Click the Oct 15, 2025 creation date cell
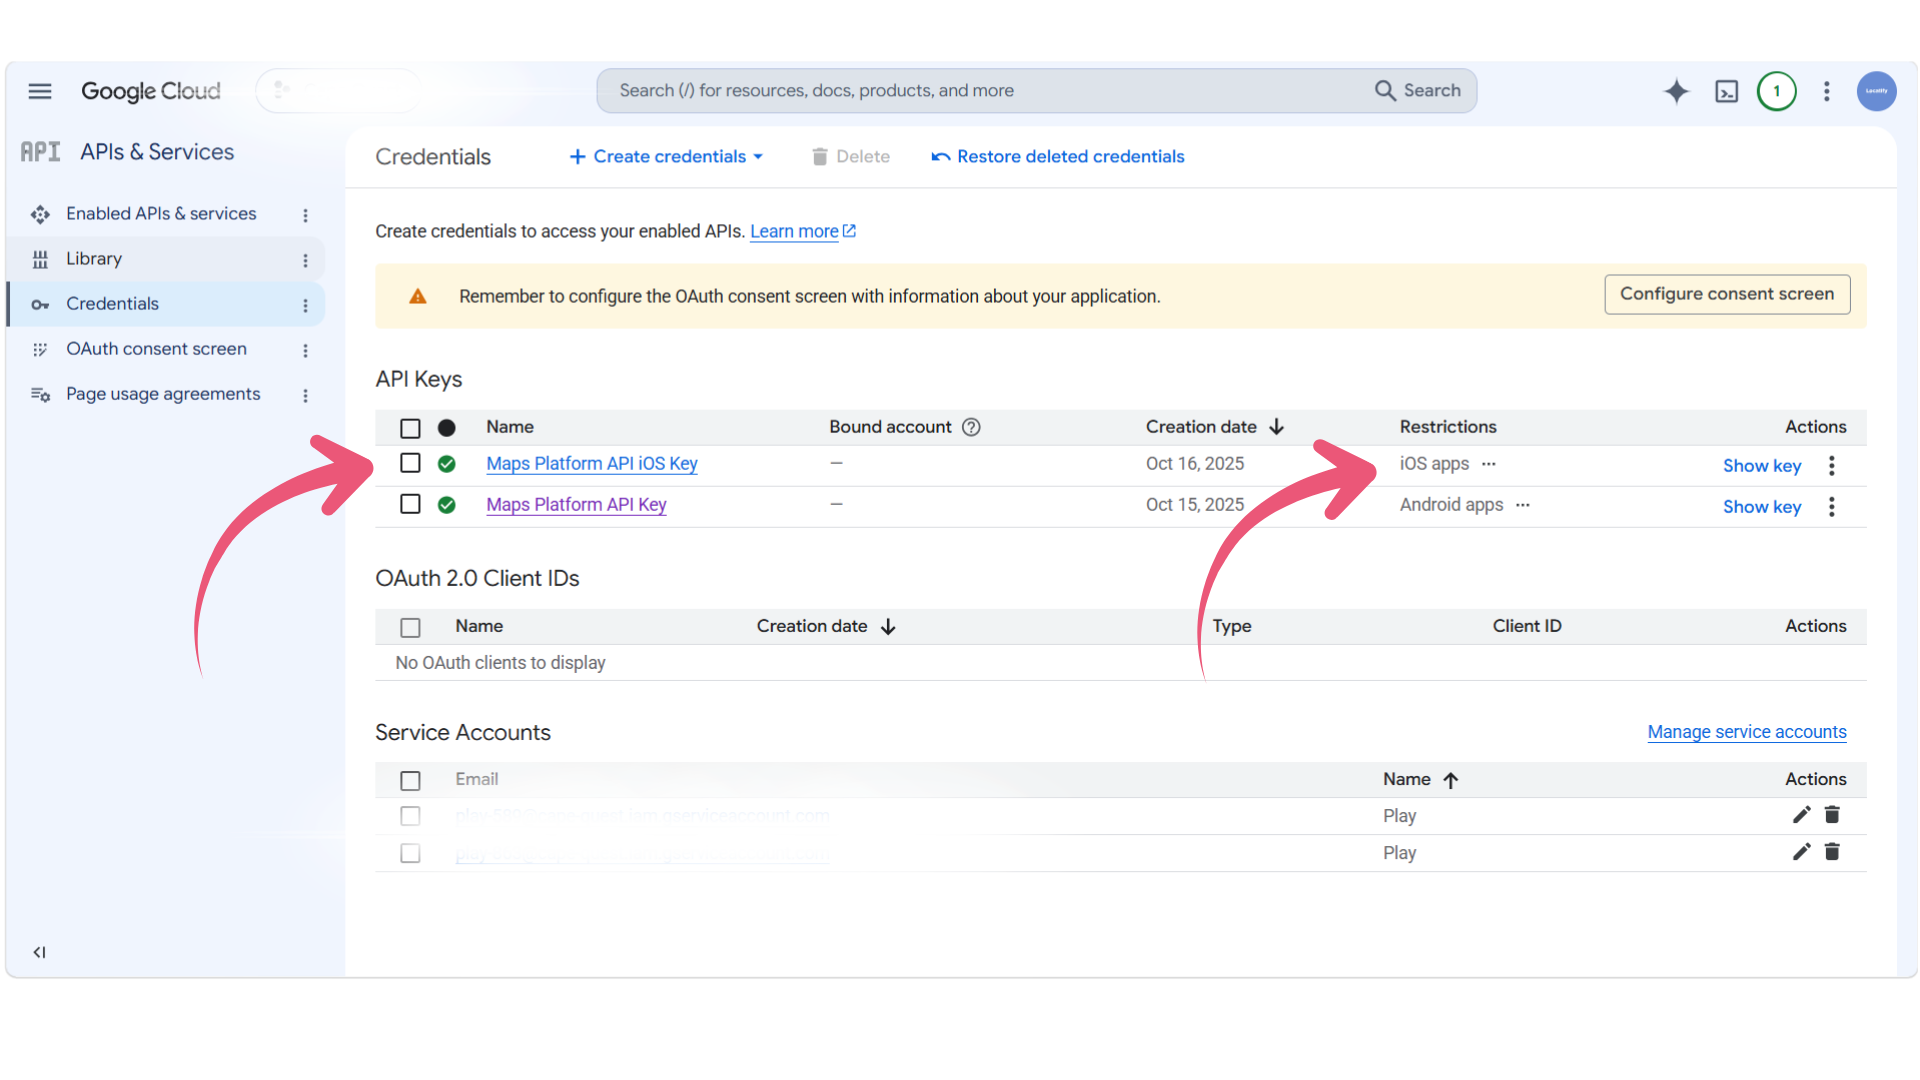 [x=1195, y=505]
